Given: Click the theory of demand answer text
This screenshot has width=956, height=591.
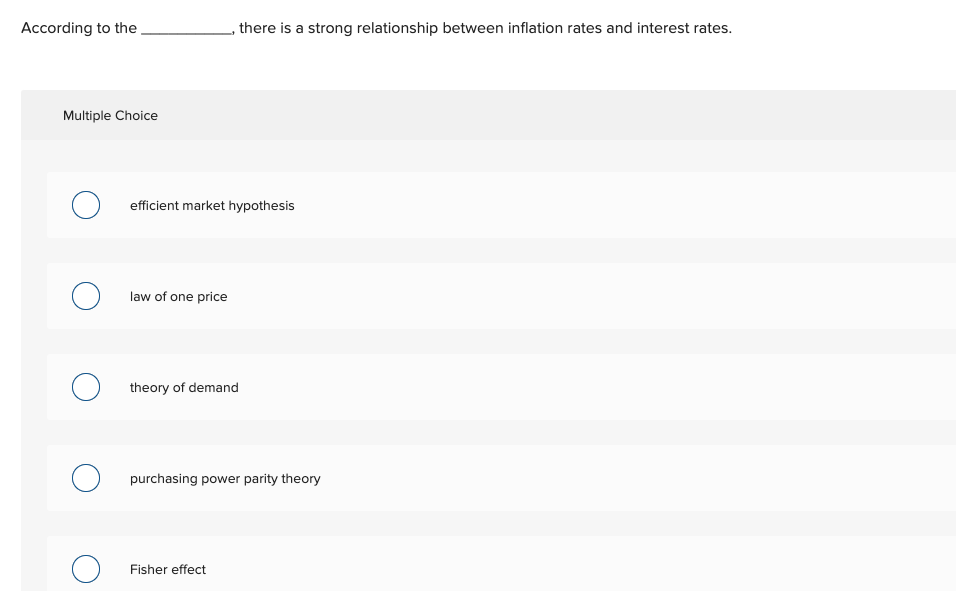Looking at the screenshot, I should tap(184, 387).
